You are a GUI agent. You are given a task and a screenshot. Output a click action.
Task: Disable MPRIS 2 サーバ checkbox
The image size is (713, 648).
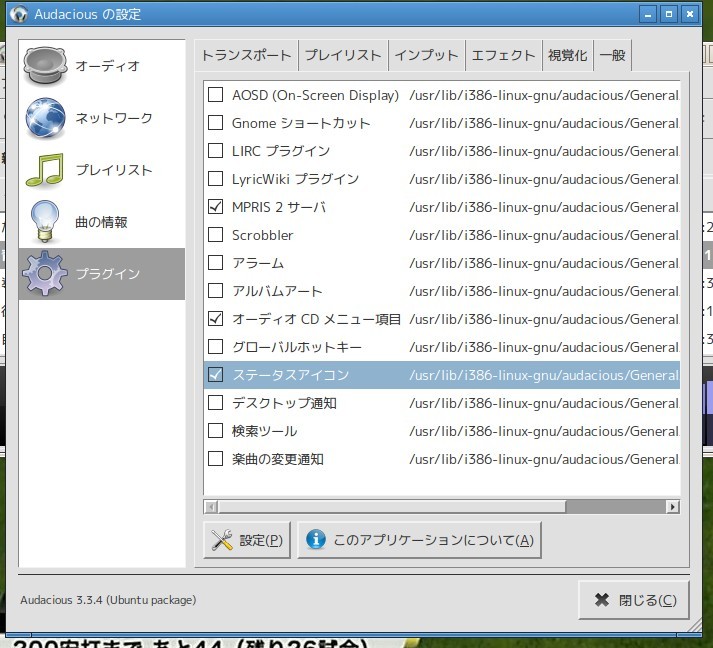(216, 207)
